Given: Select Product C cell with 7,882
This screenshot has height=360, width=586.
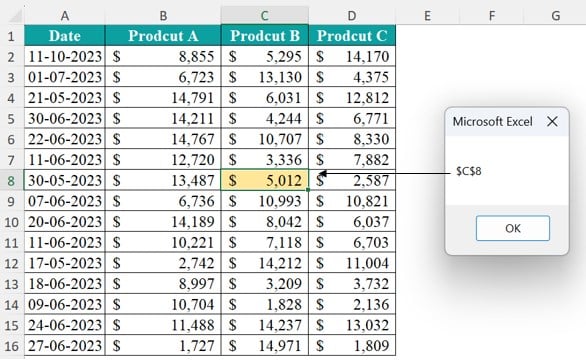Looking at the screenshot, I should pos(352,160).
